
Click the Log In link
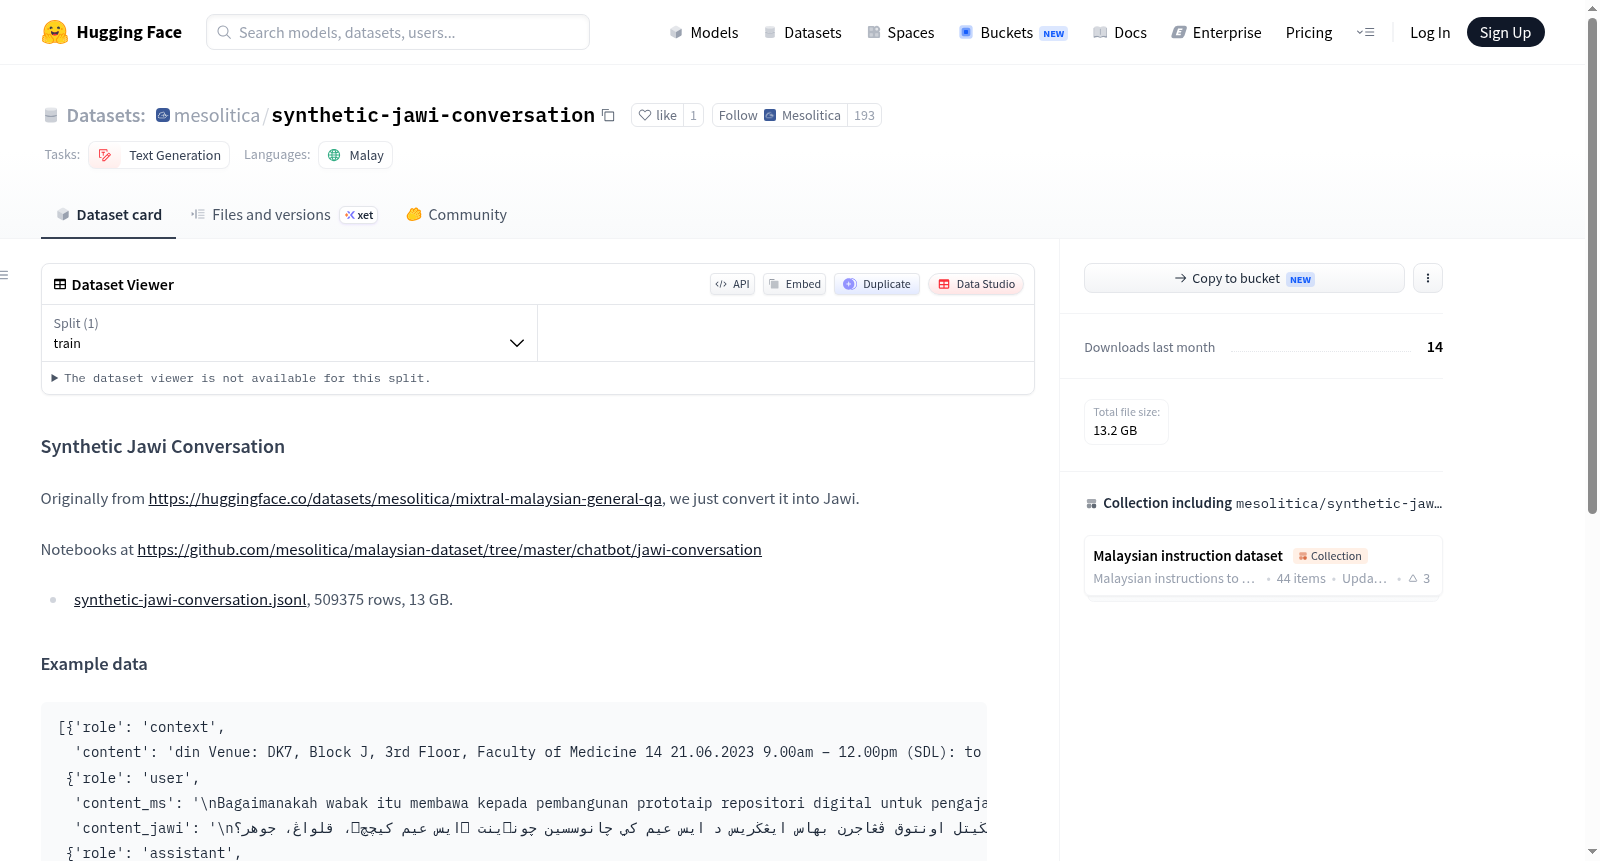[x=1430, y=32]
